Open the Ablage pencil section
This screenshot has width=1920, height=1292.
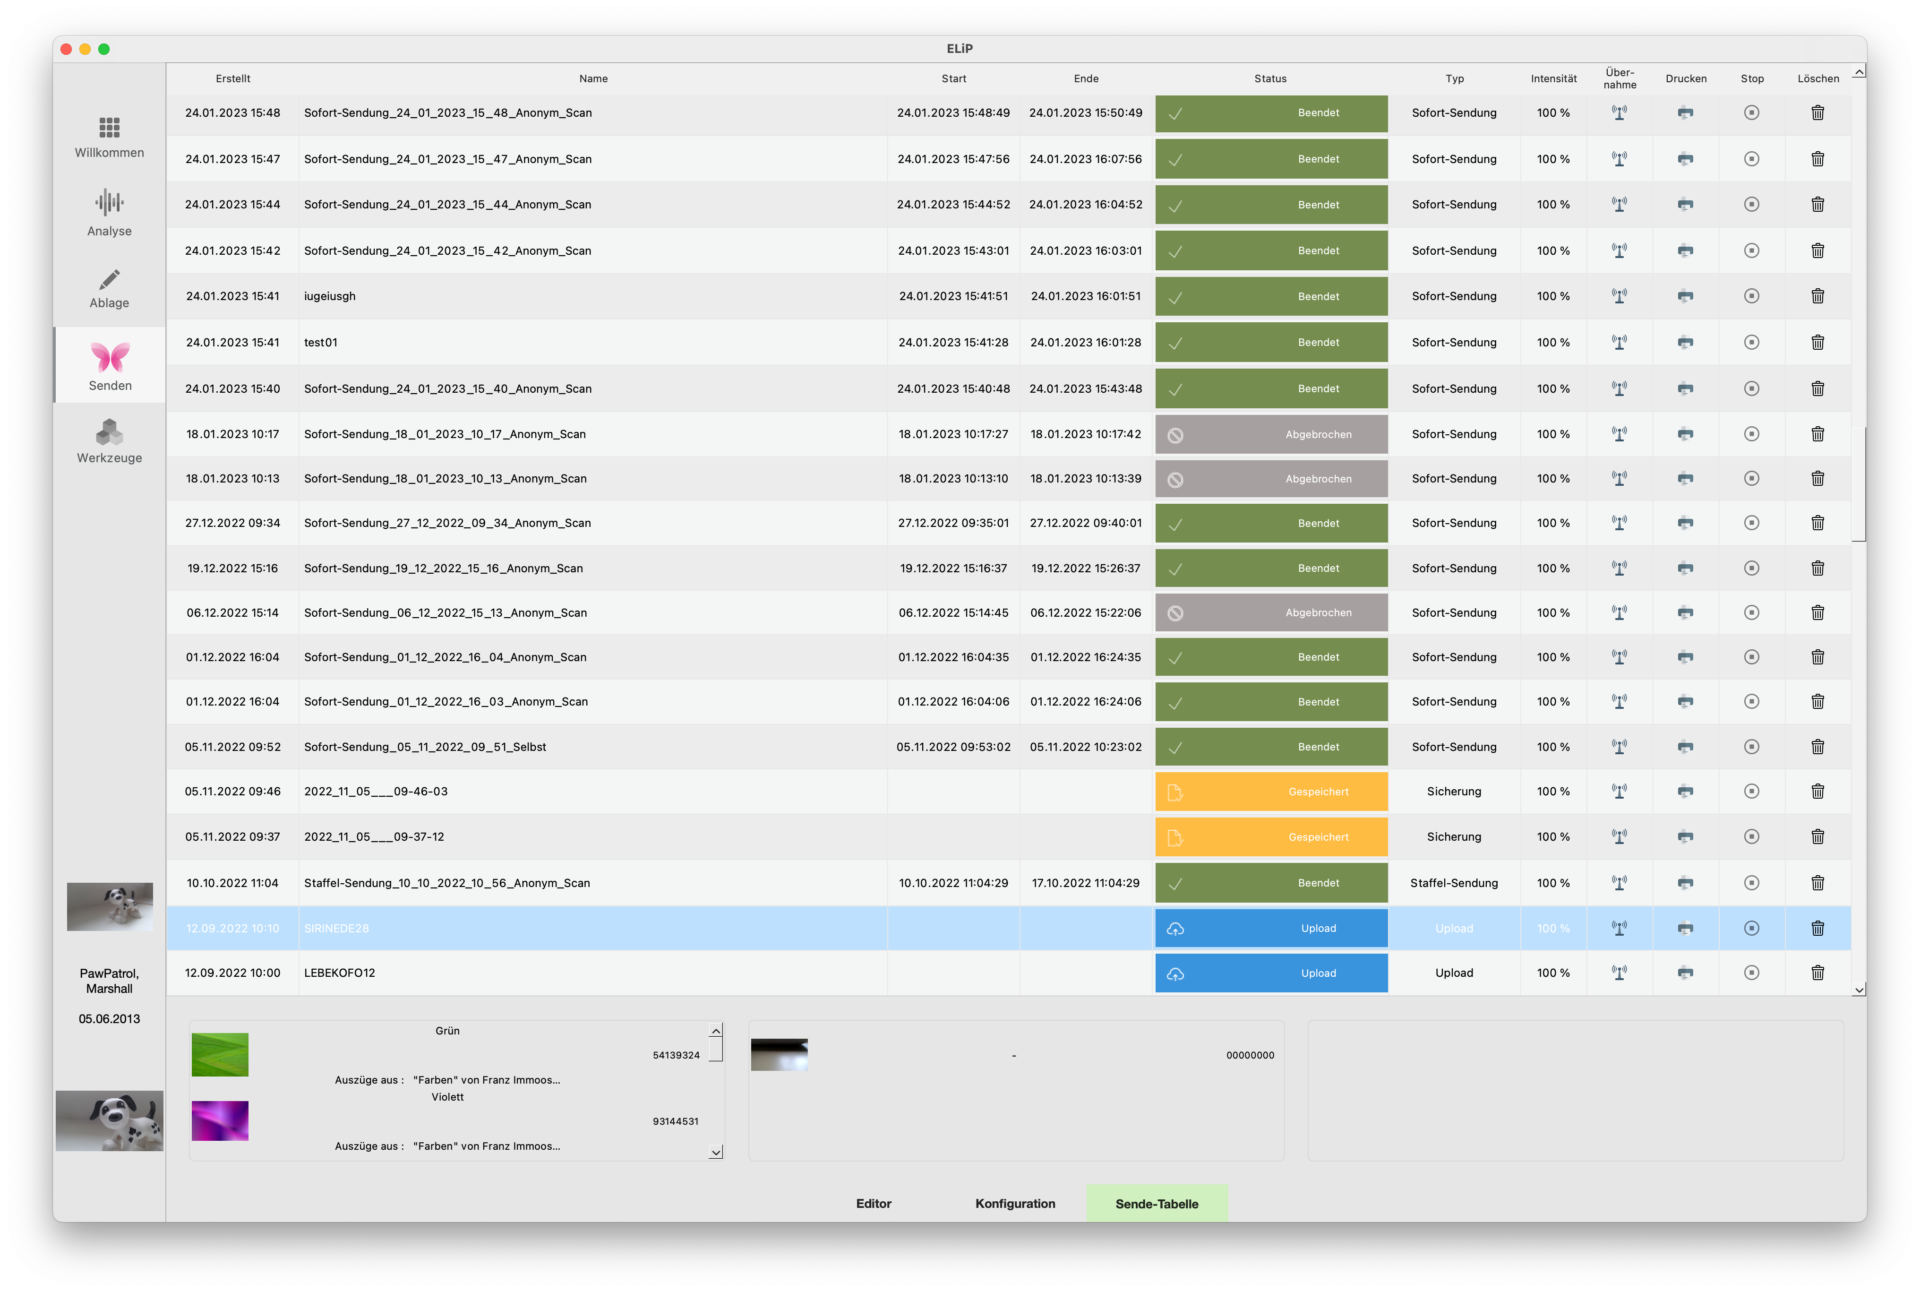(x=109, y=280)
